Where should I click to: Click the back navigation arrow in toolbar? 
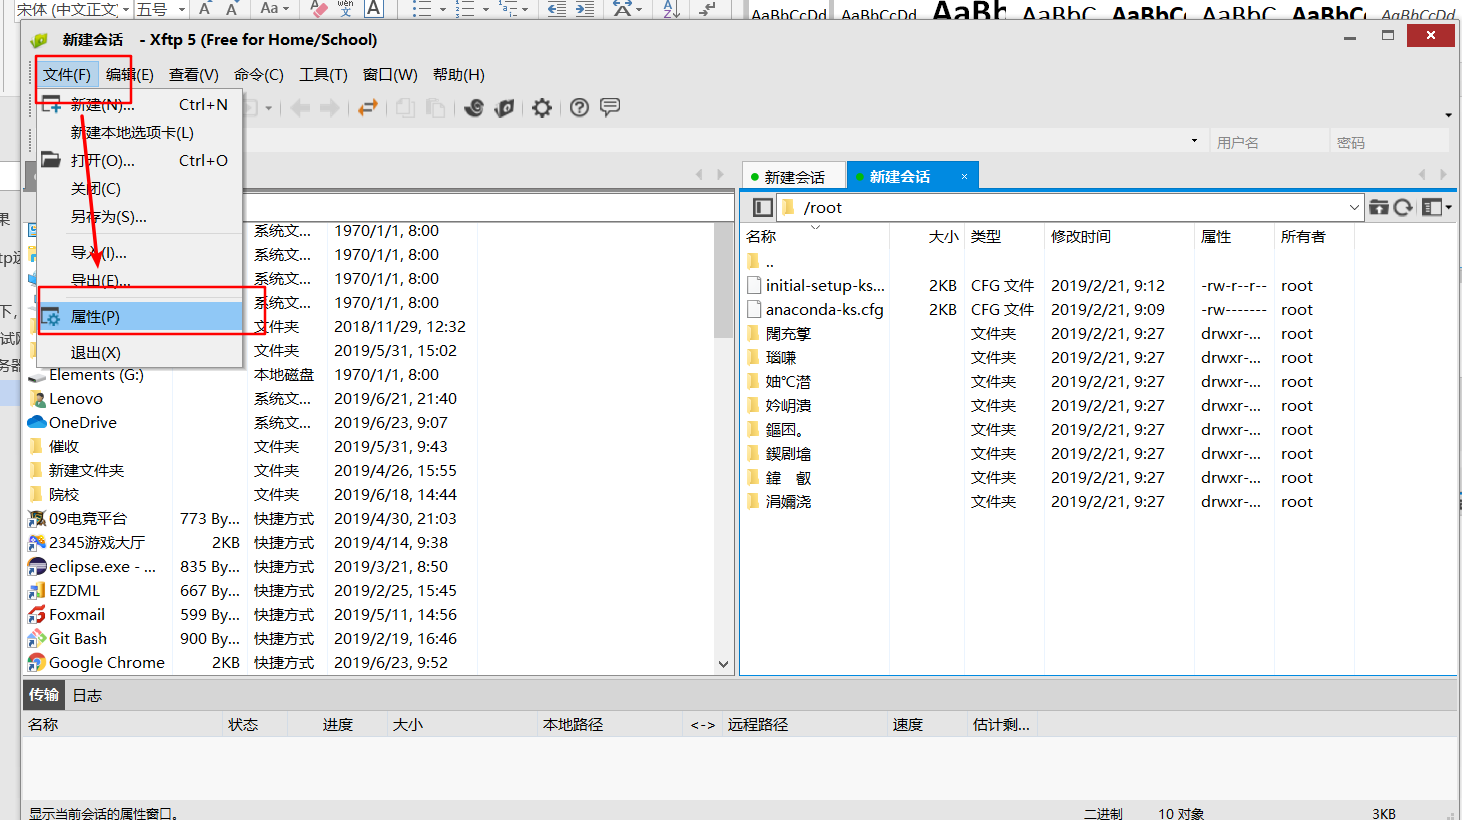pyautogui.click(x=300, y=107)
